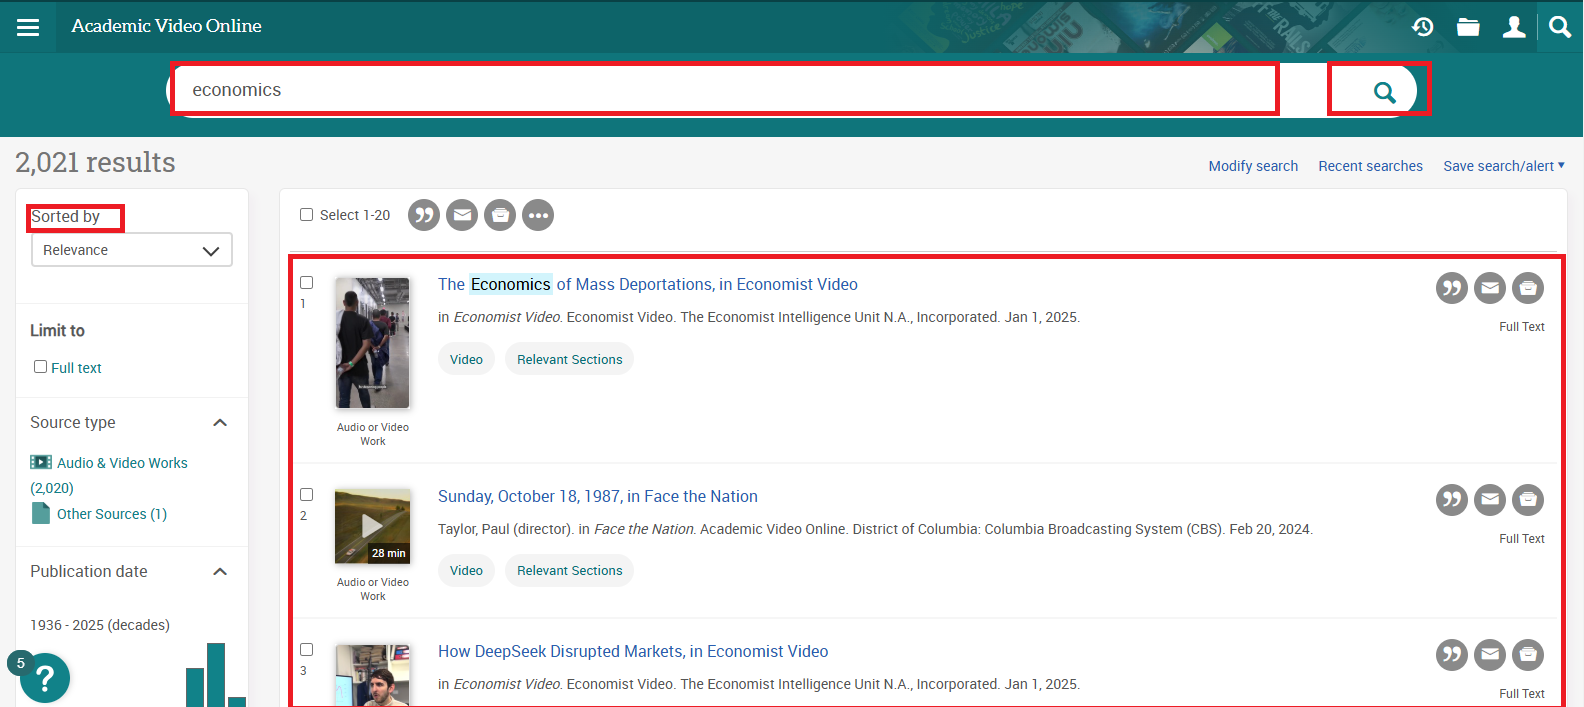Open the folder icon in top bar
This screenshot has height=707, width=1584.
coord(1468,27)
